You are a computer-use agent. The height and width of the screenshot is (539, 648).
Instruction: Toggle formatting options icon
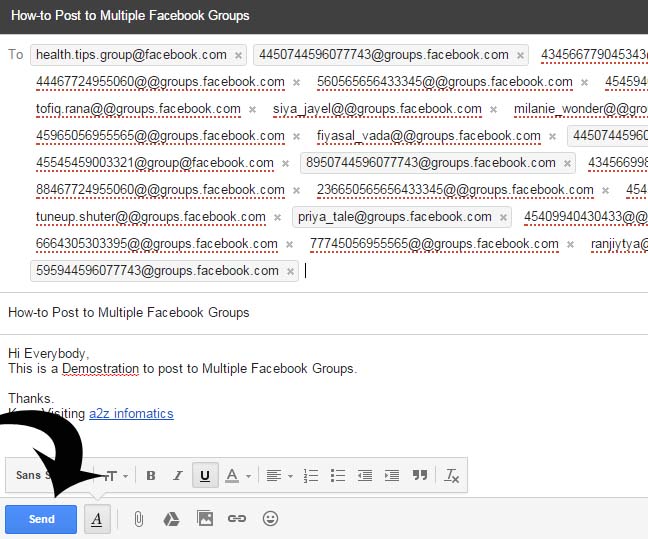pos(97,519)
